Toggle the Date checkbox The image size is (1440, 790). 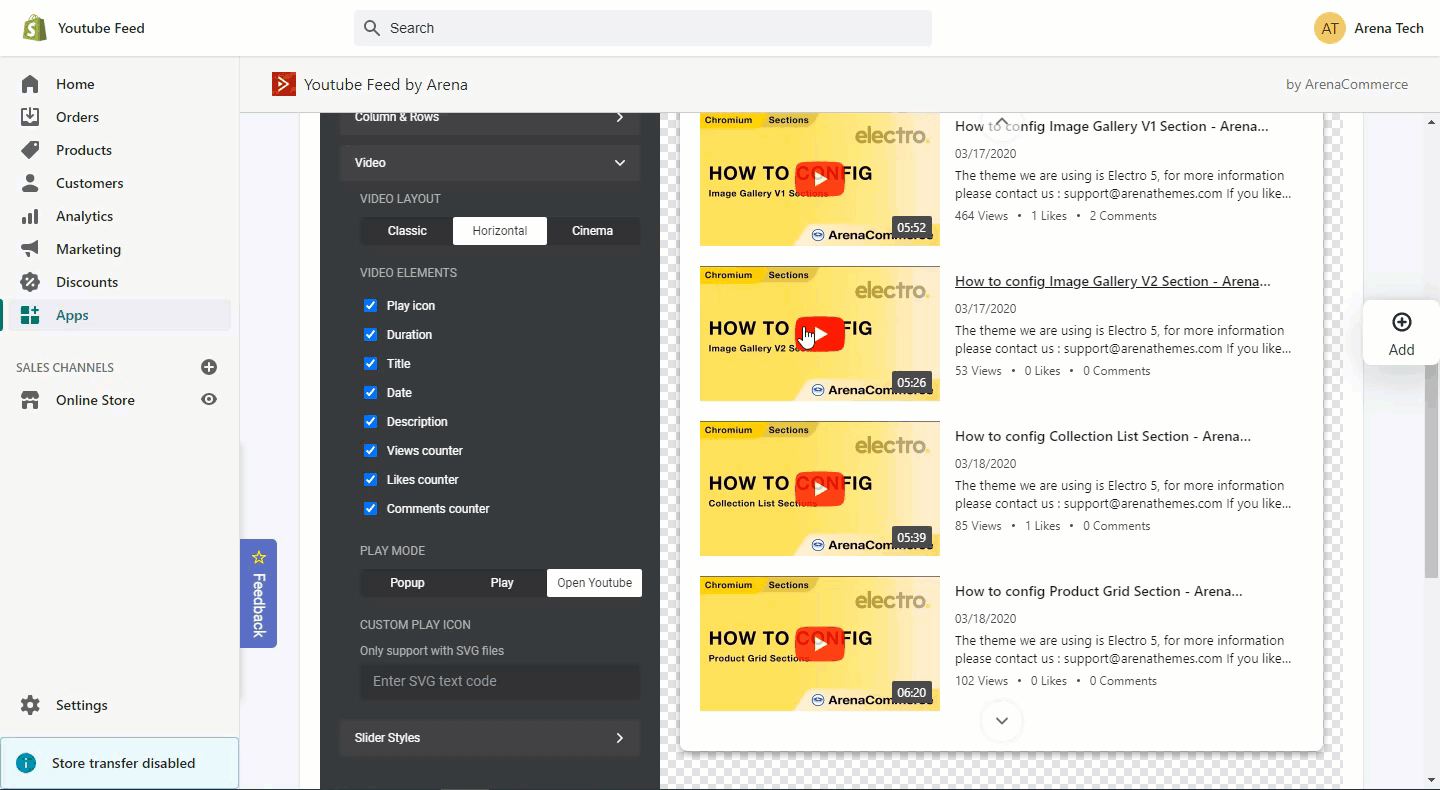(370, 392)
